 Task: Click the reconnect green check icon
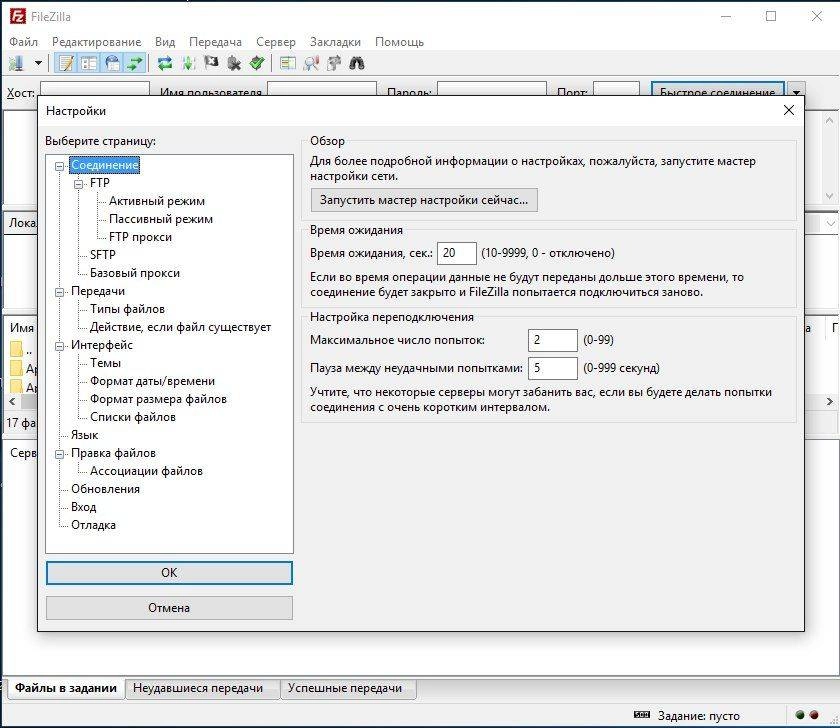coord(257,63)
